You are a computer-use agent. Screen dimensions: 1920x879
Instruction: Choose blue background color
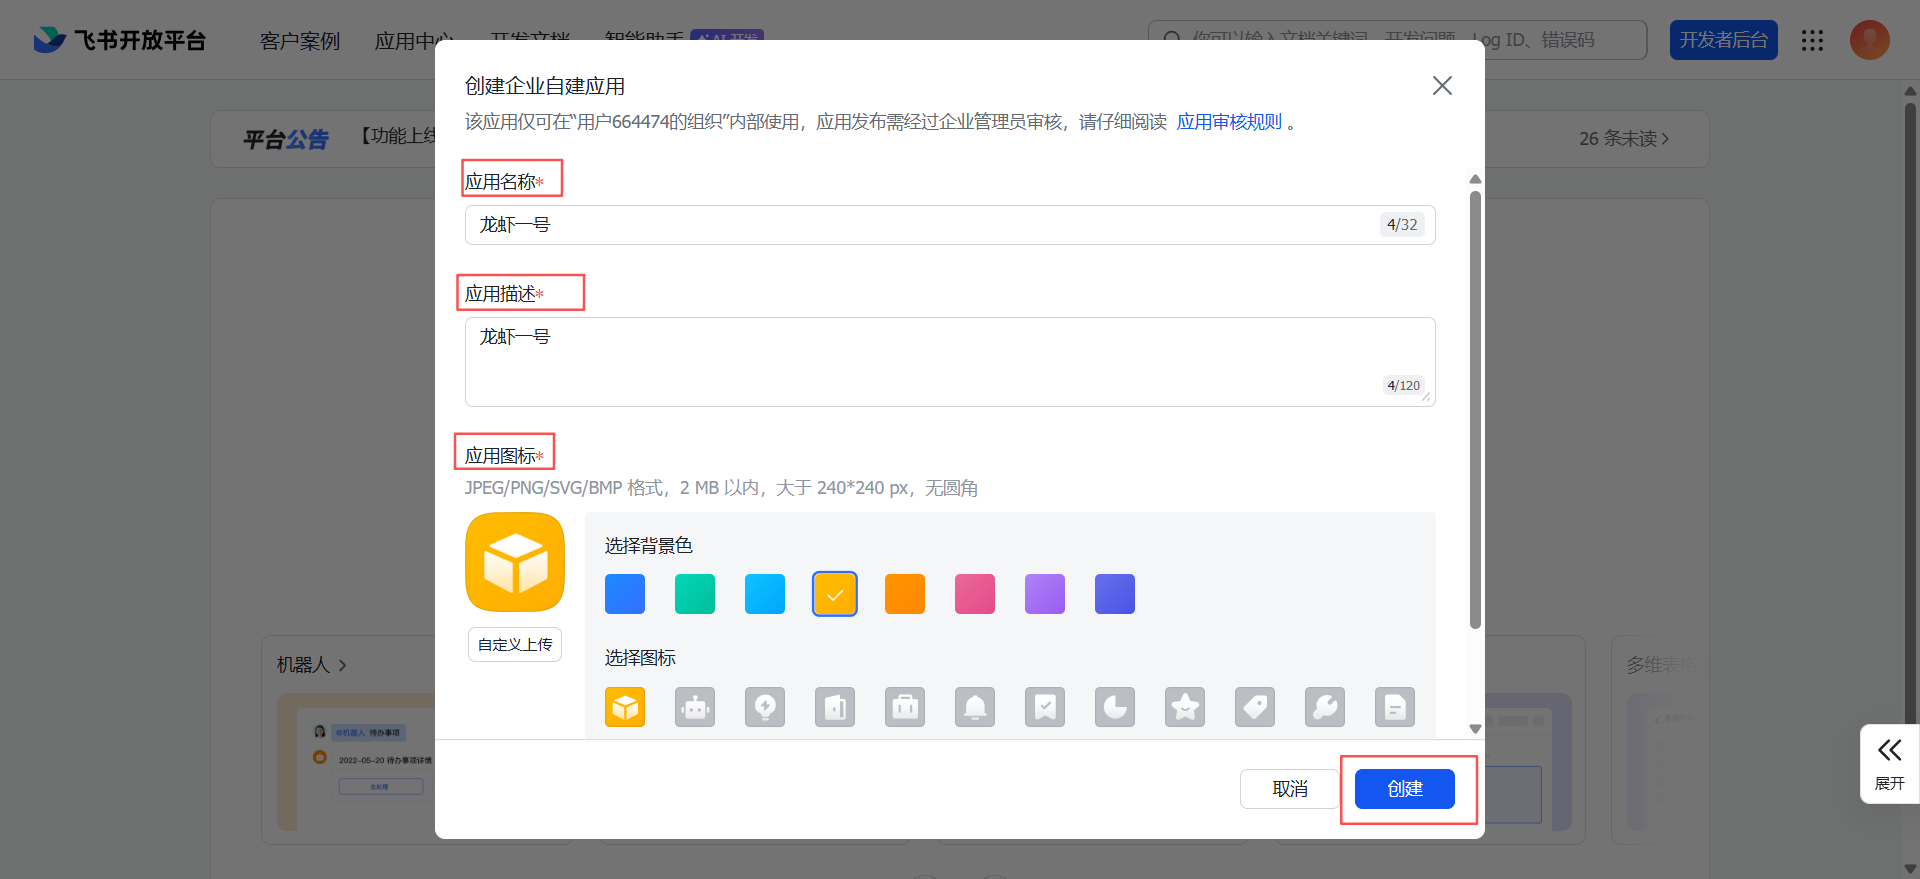coord(625,594)
